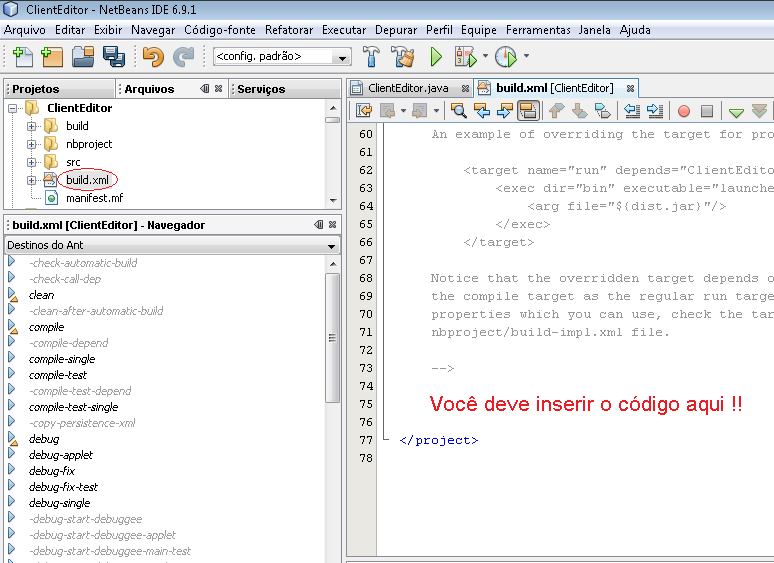Image resolution: width=774 pixels, height=563 pixels.
Task: Click the green Check XML triangle icon
Action: tap(736, 113)
